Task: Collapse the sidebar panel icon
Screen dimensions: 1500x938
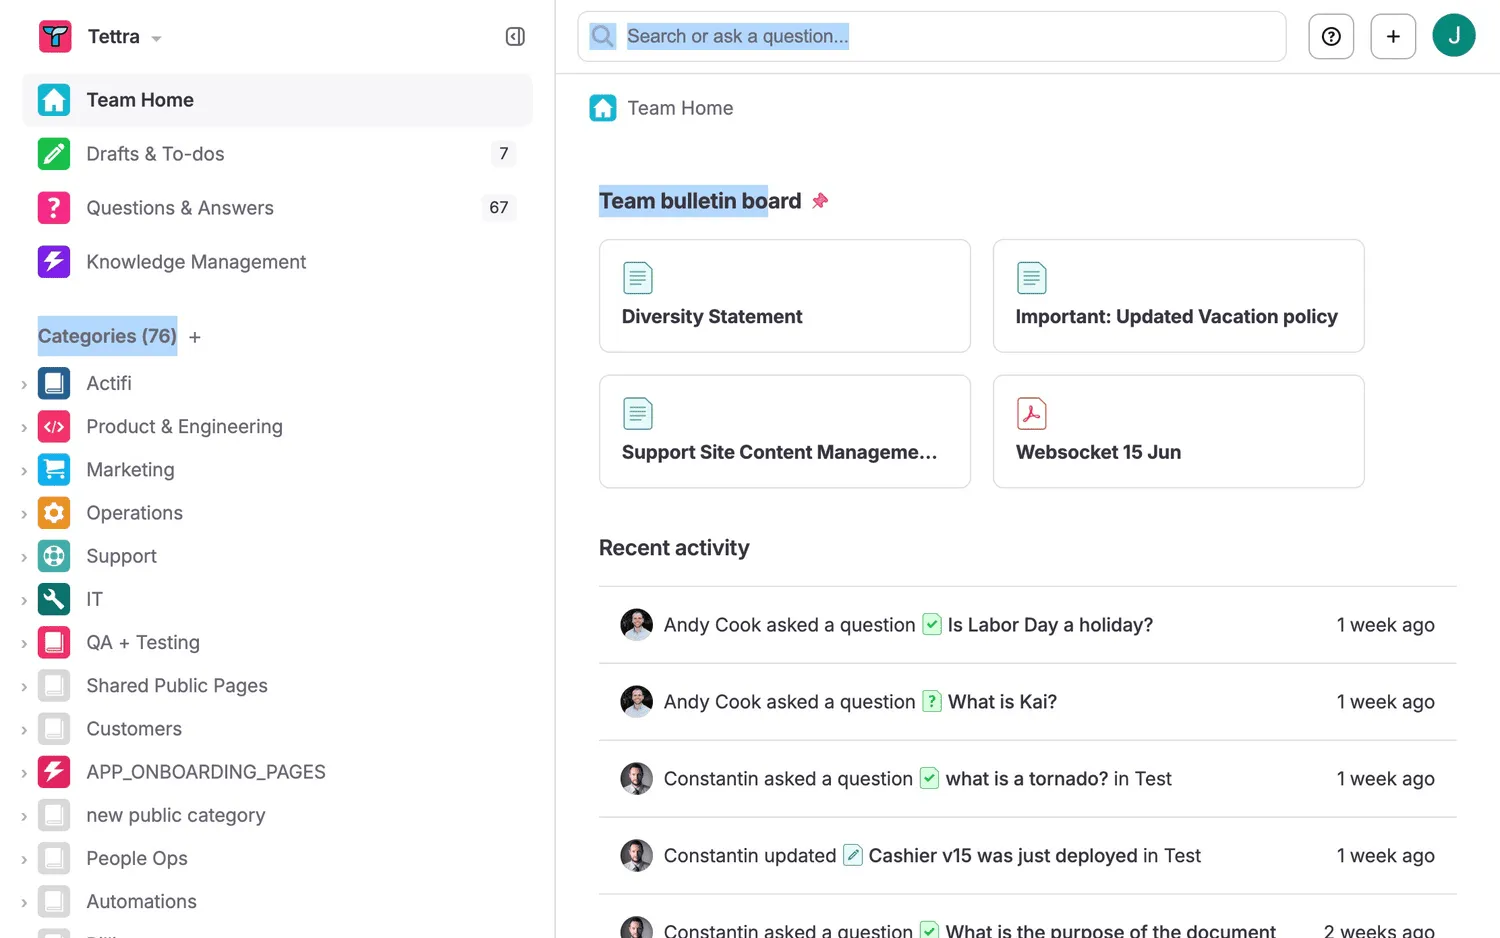Action: pos(515,37)
